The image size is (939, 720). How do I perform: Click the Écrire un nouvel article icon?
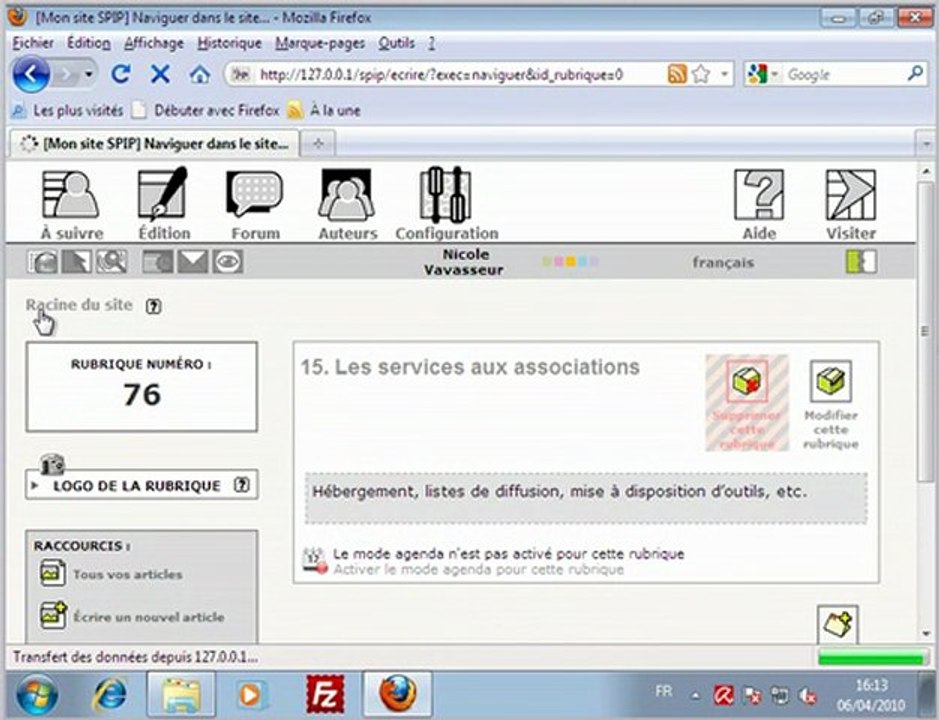[x=53, y=615]
